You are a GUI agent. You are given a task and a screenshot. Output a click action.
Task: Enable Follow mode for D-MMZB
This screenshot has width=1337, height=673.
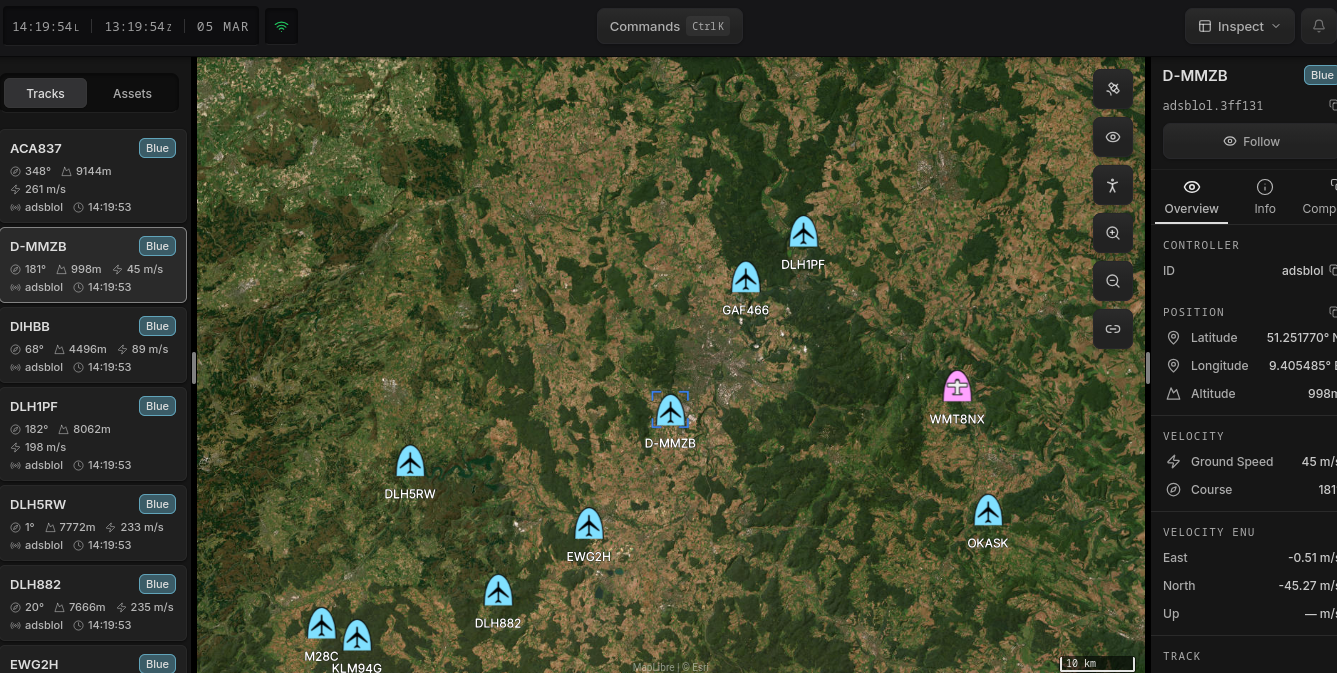click(x=1250, y=141)
